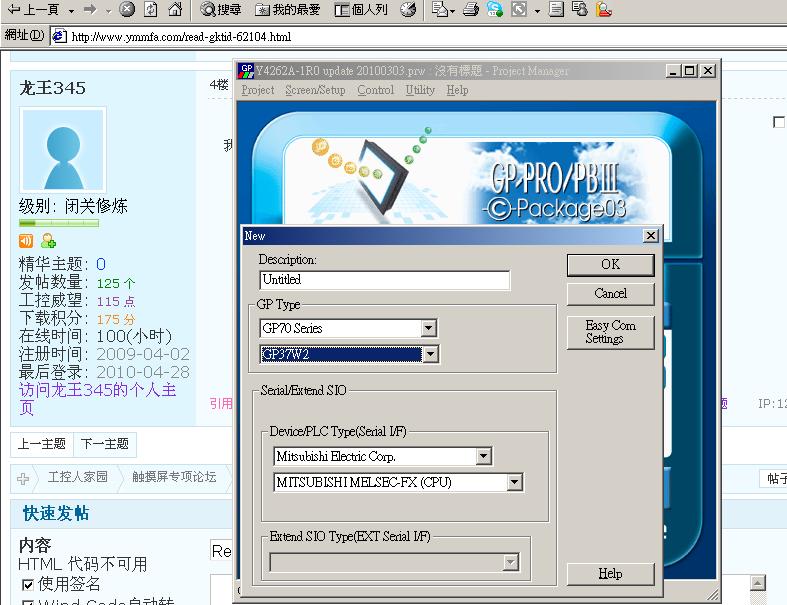Open the Search (搜尋) toolbar button
787x605 pixels.
(220, 10)
